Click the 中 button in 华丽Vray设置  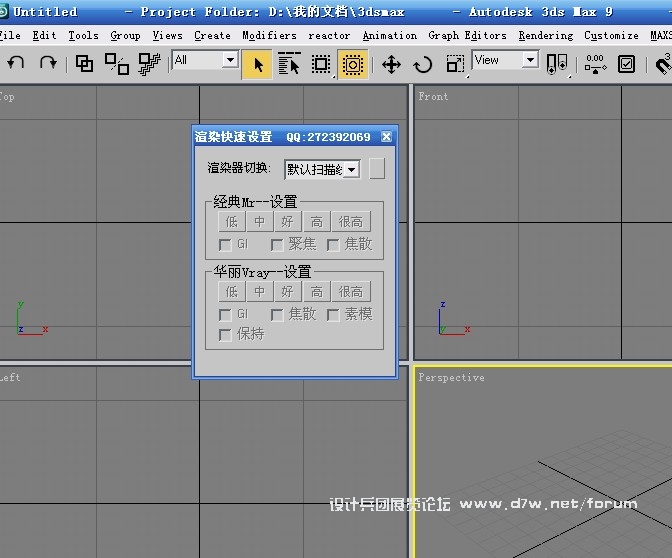point(259,292)
